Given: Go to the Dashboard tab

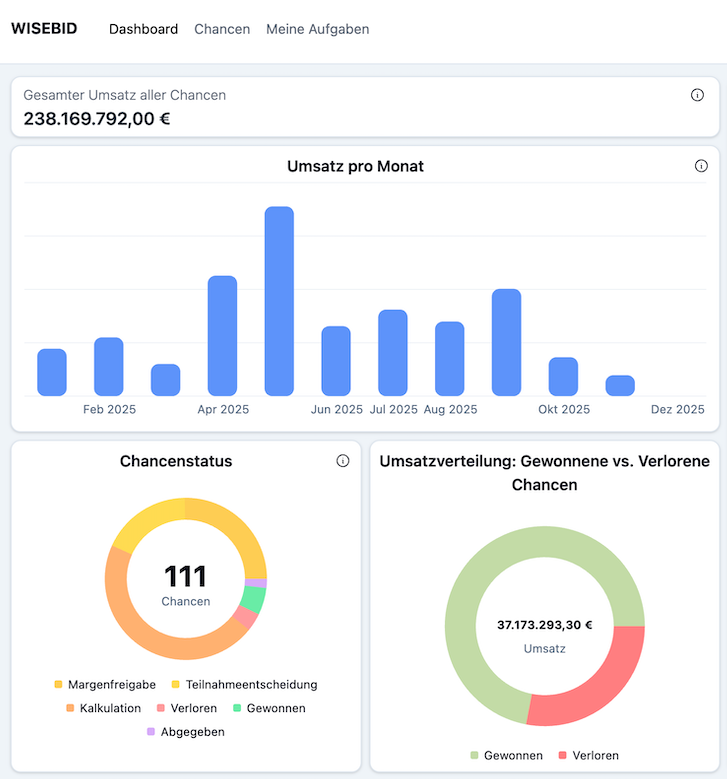Looking at the screenshot, I should tap(143, 29).
